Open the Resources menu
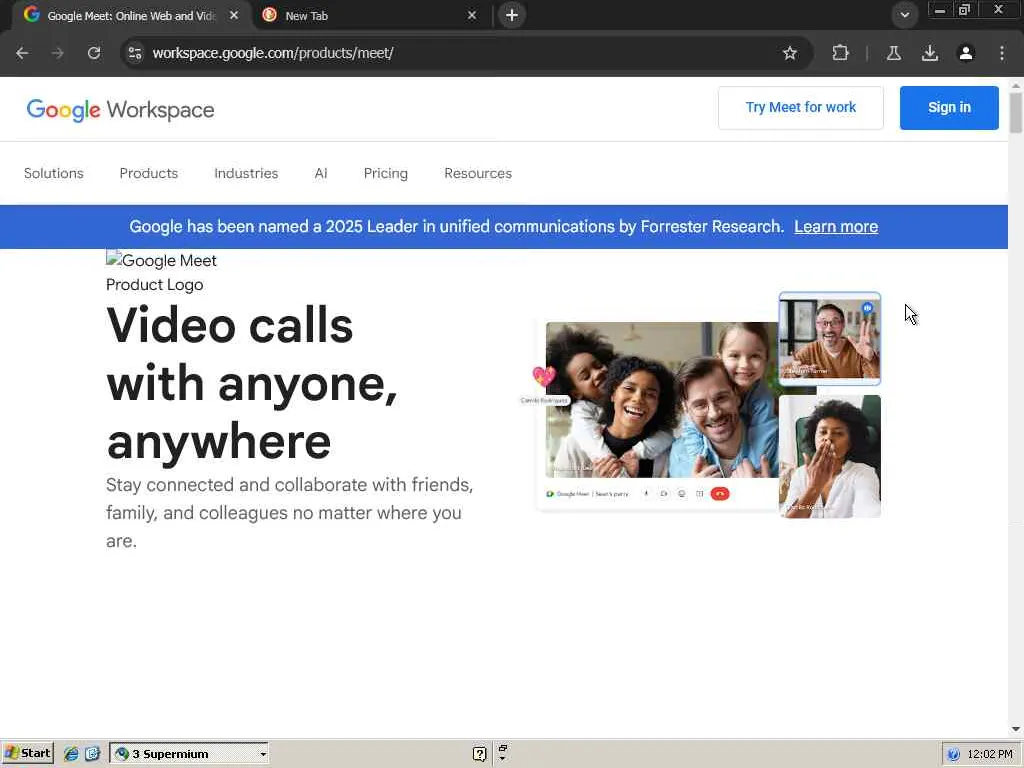1024x768 pixels. pos(478,173)
